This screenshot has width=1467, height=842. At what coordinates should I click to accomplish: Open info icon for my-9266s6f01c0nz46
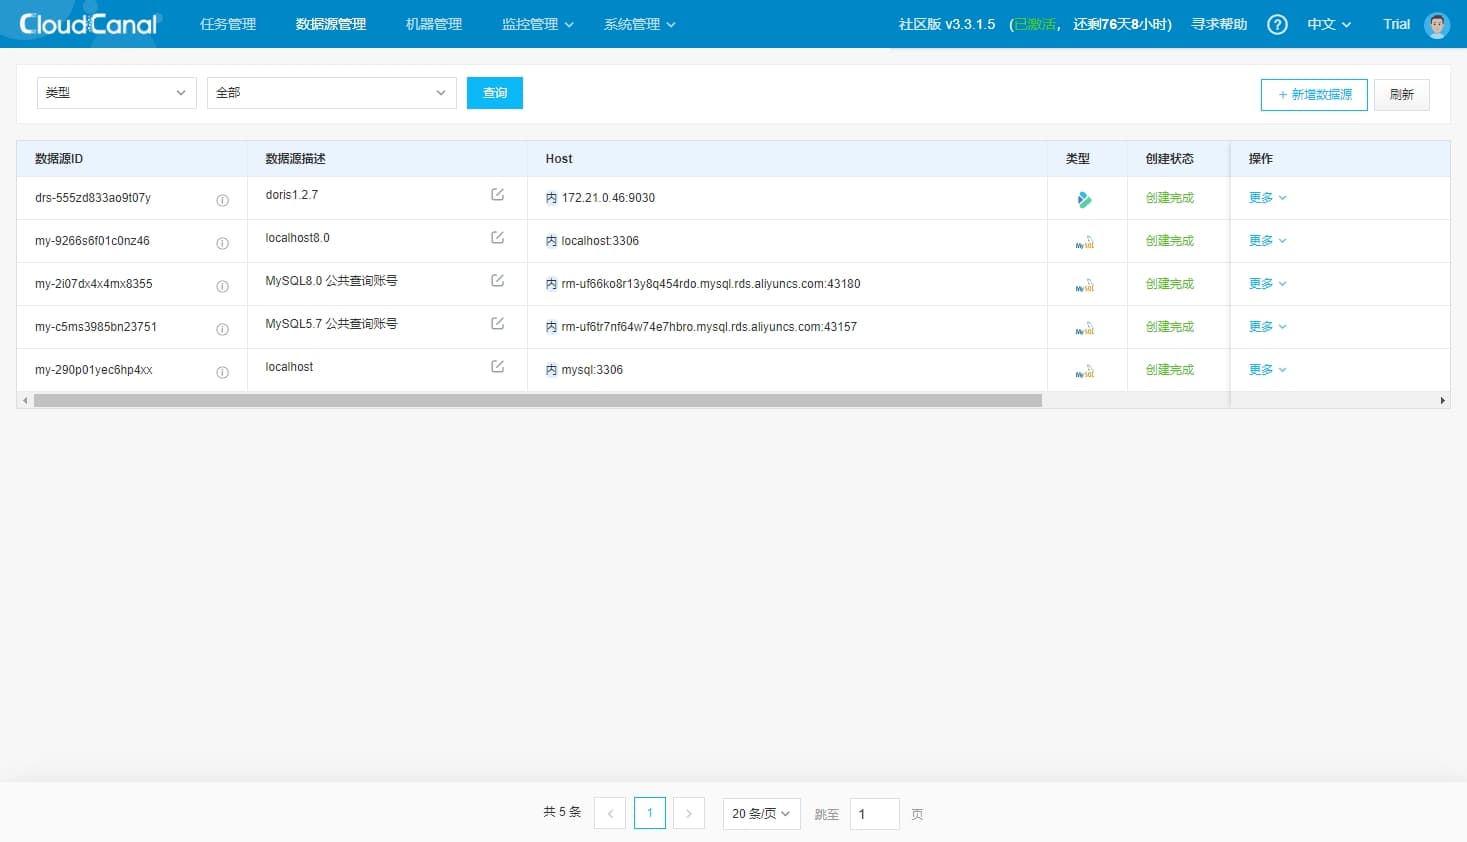[223, 243]
